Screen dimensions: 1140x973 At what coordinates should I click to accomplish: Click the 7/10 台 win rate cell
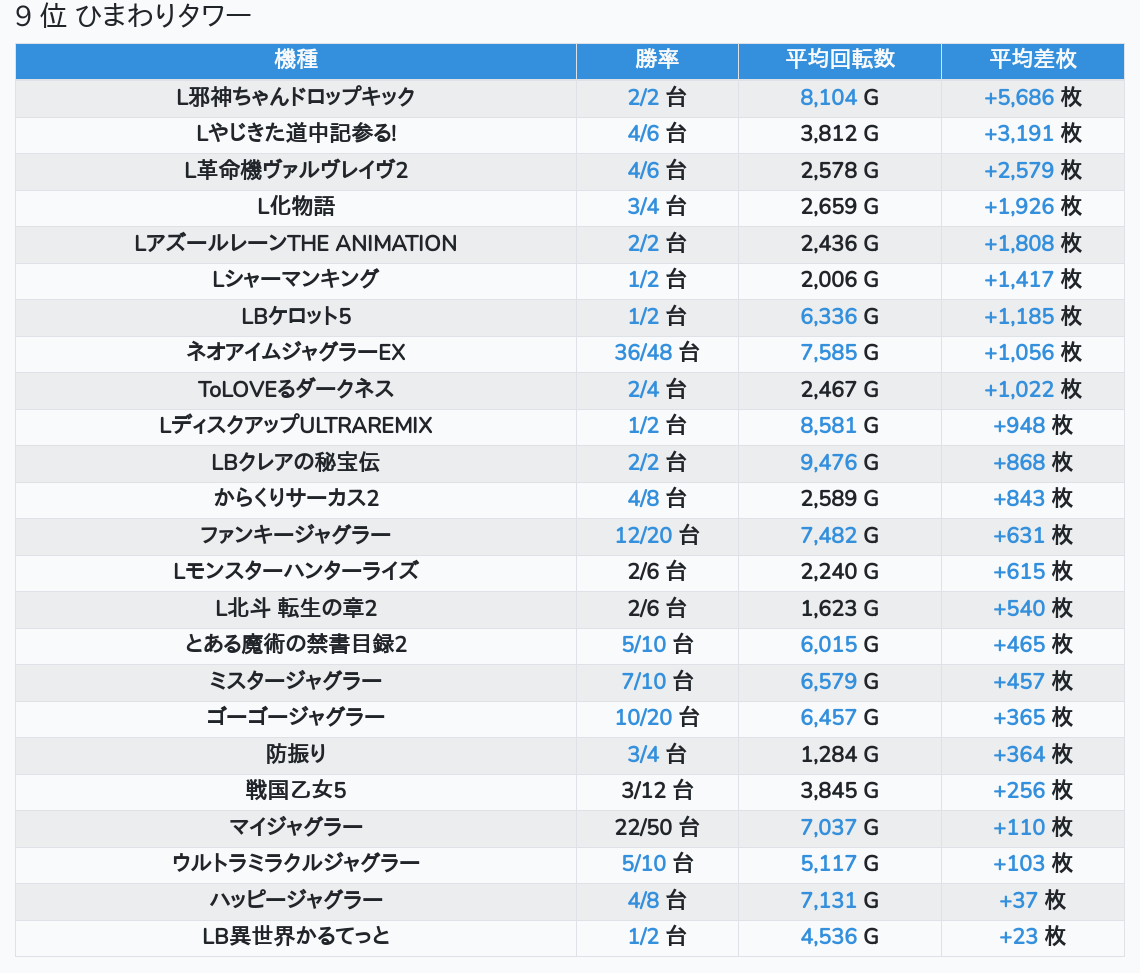(657, 681)
